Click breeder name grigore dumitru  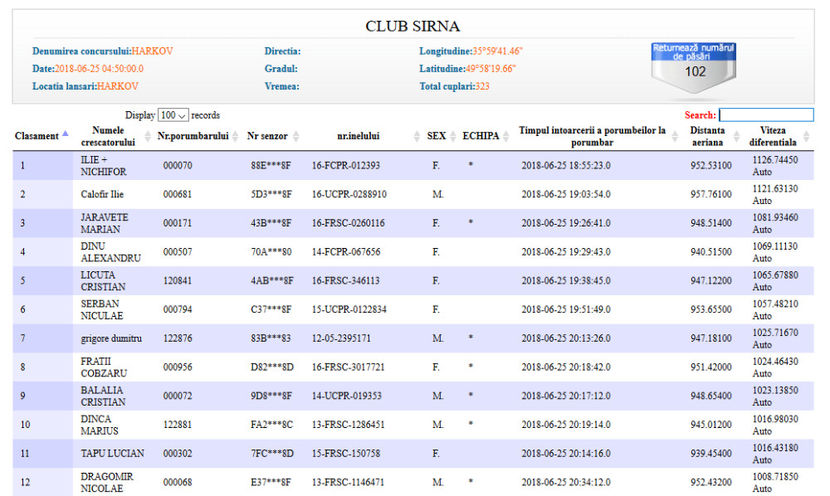pos(110,339)
